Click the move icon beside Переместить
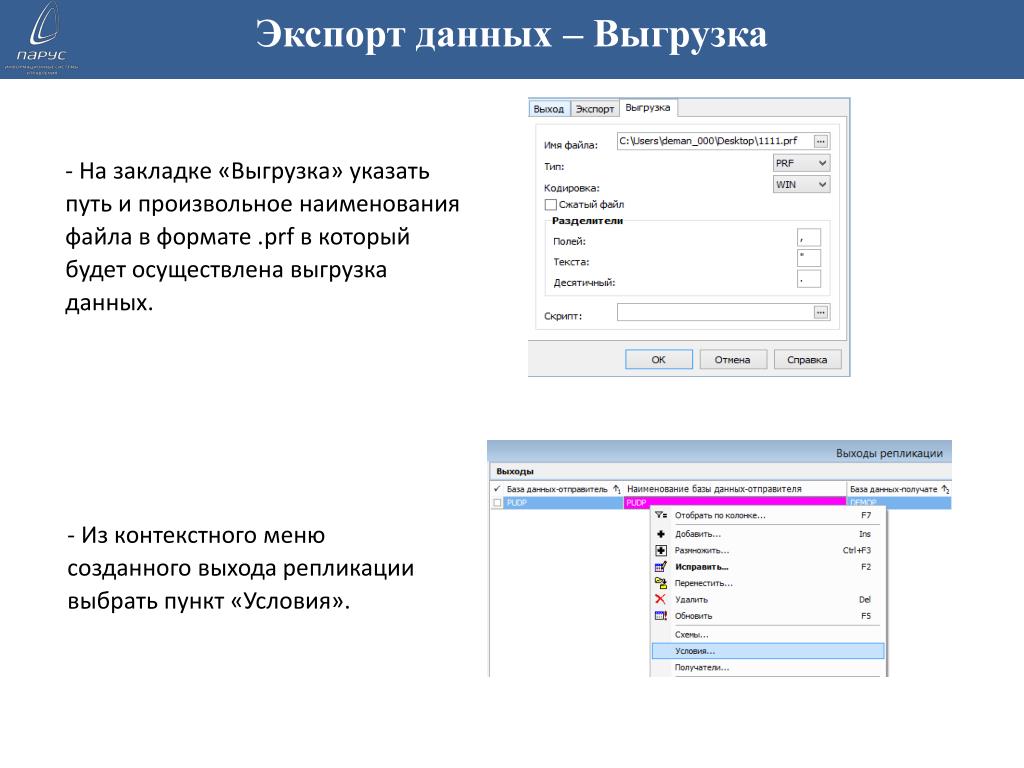Screen dimensions: 1024x768 point(661,583)
